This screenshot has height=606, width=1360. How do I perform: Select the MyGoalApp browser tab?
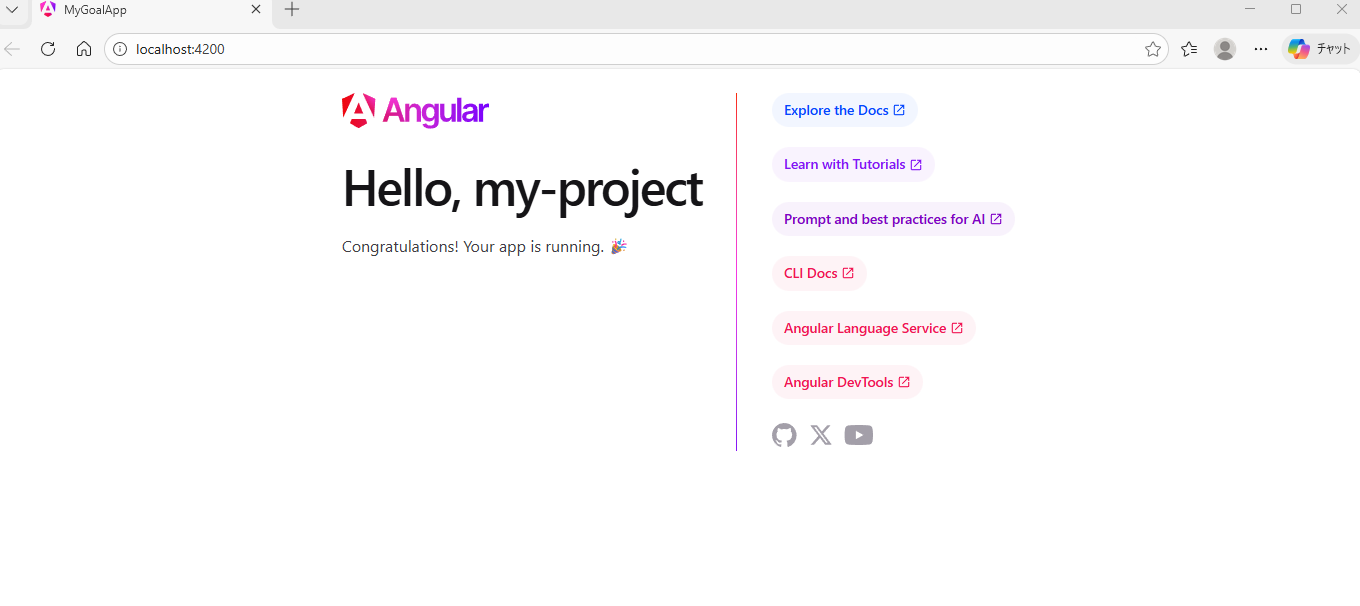pos(150,10)
